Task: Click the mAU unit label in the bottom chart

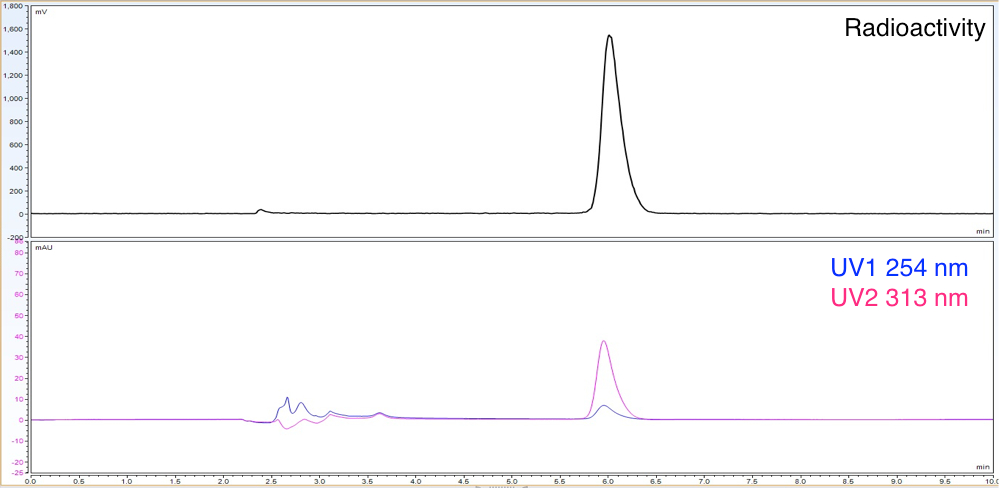Action: [43, 245]
